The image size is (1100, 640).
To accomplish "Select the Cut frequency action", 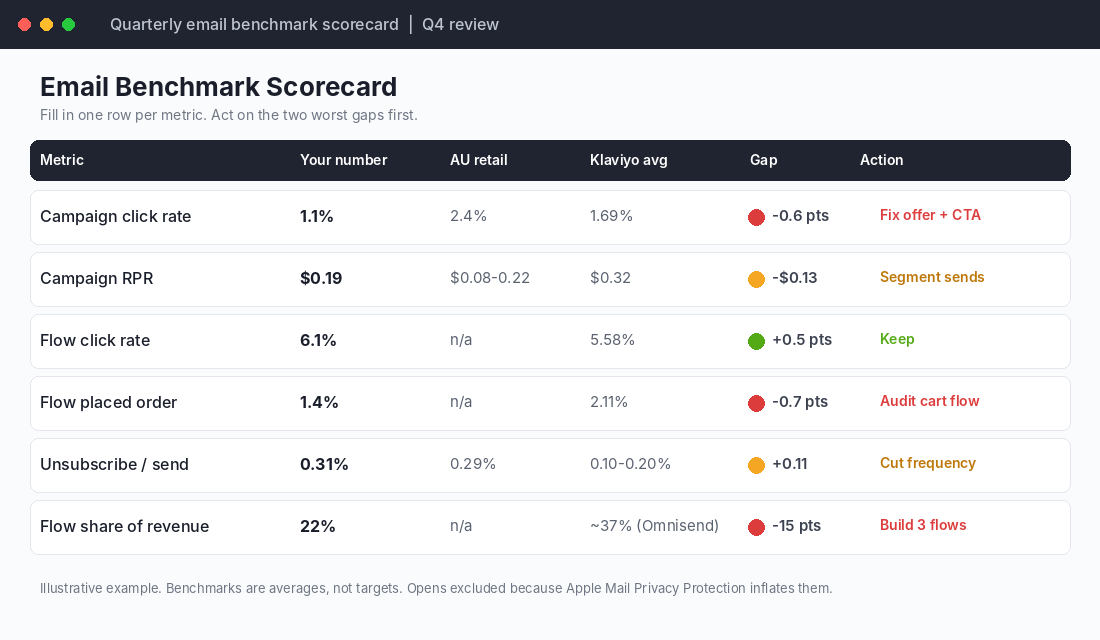I will point(928,463).
